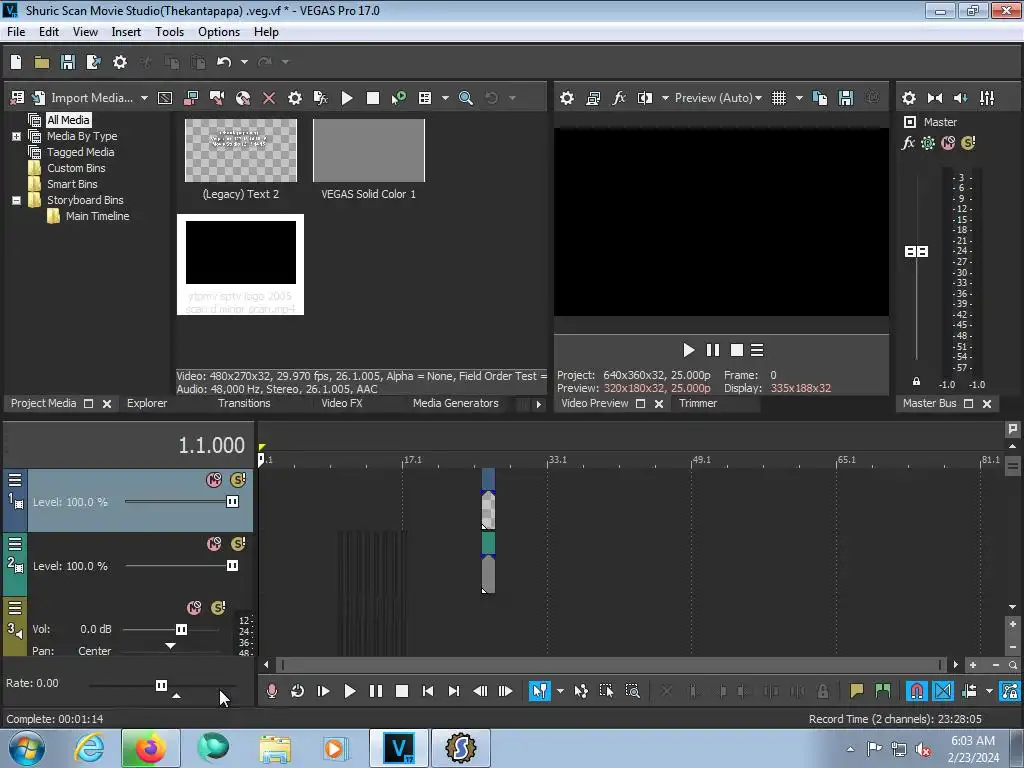
Task: Toggle Enable Snapping magnet icon
Action: 917,691
